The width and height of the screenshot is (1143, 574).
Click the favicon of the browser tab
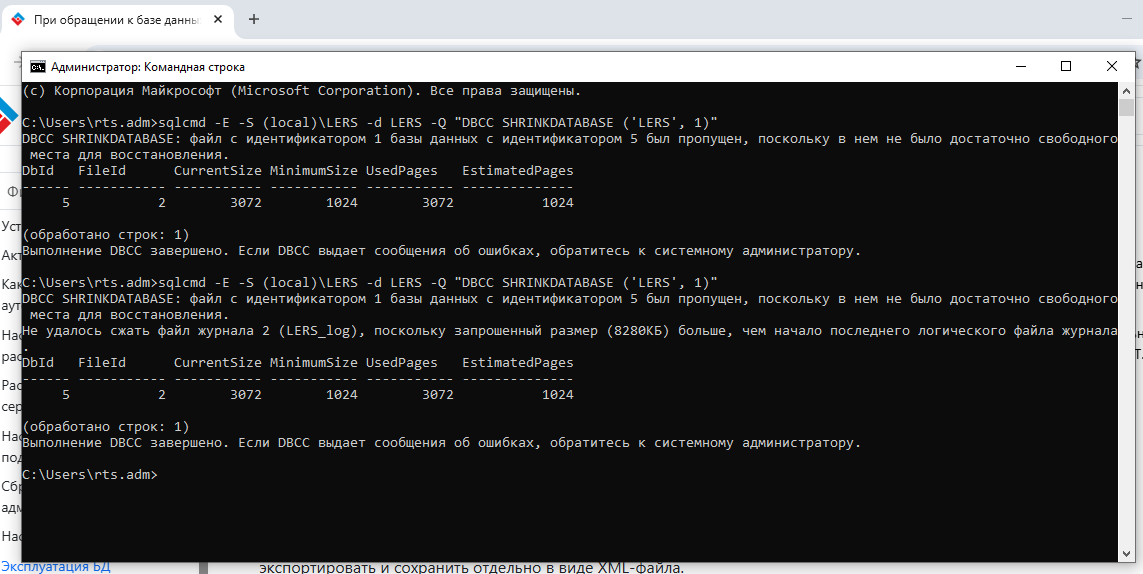pyautogui.click(x=18, y=19)
